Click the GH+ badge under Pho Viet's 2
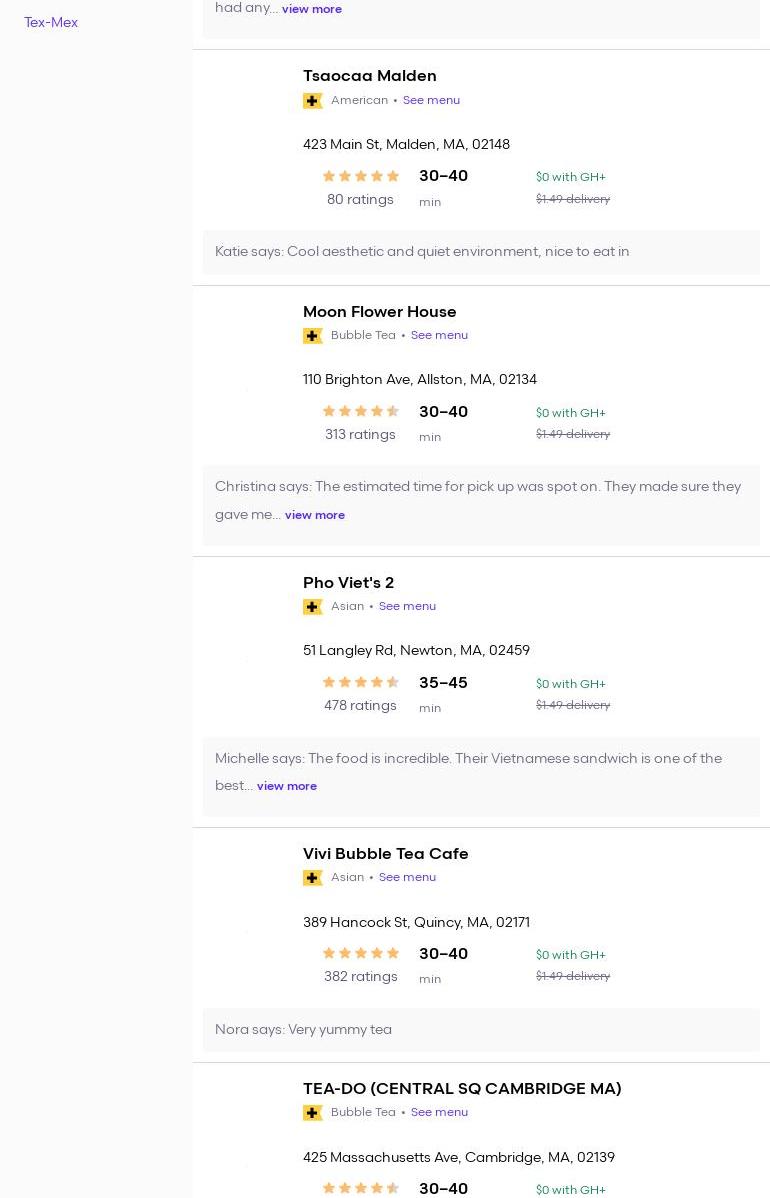 tap(313, 607)
